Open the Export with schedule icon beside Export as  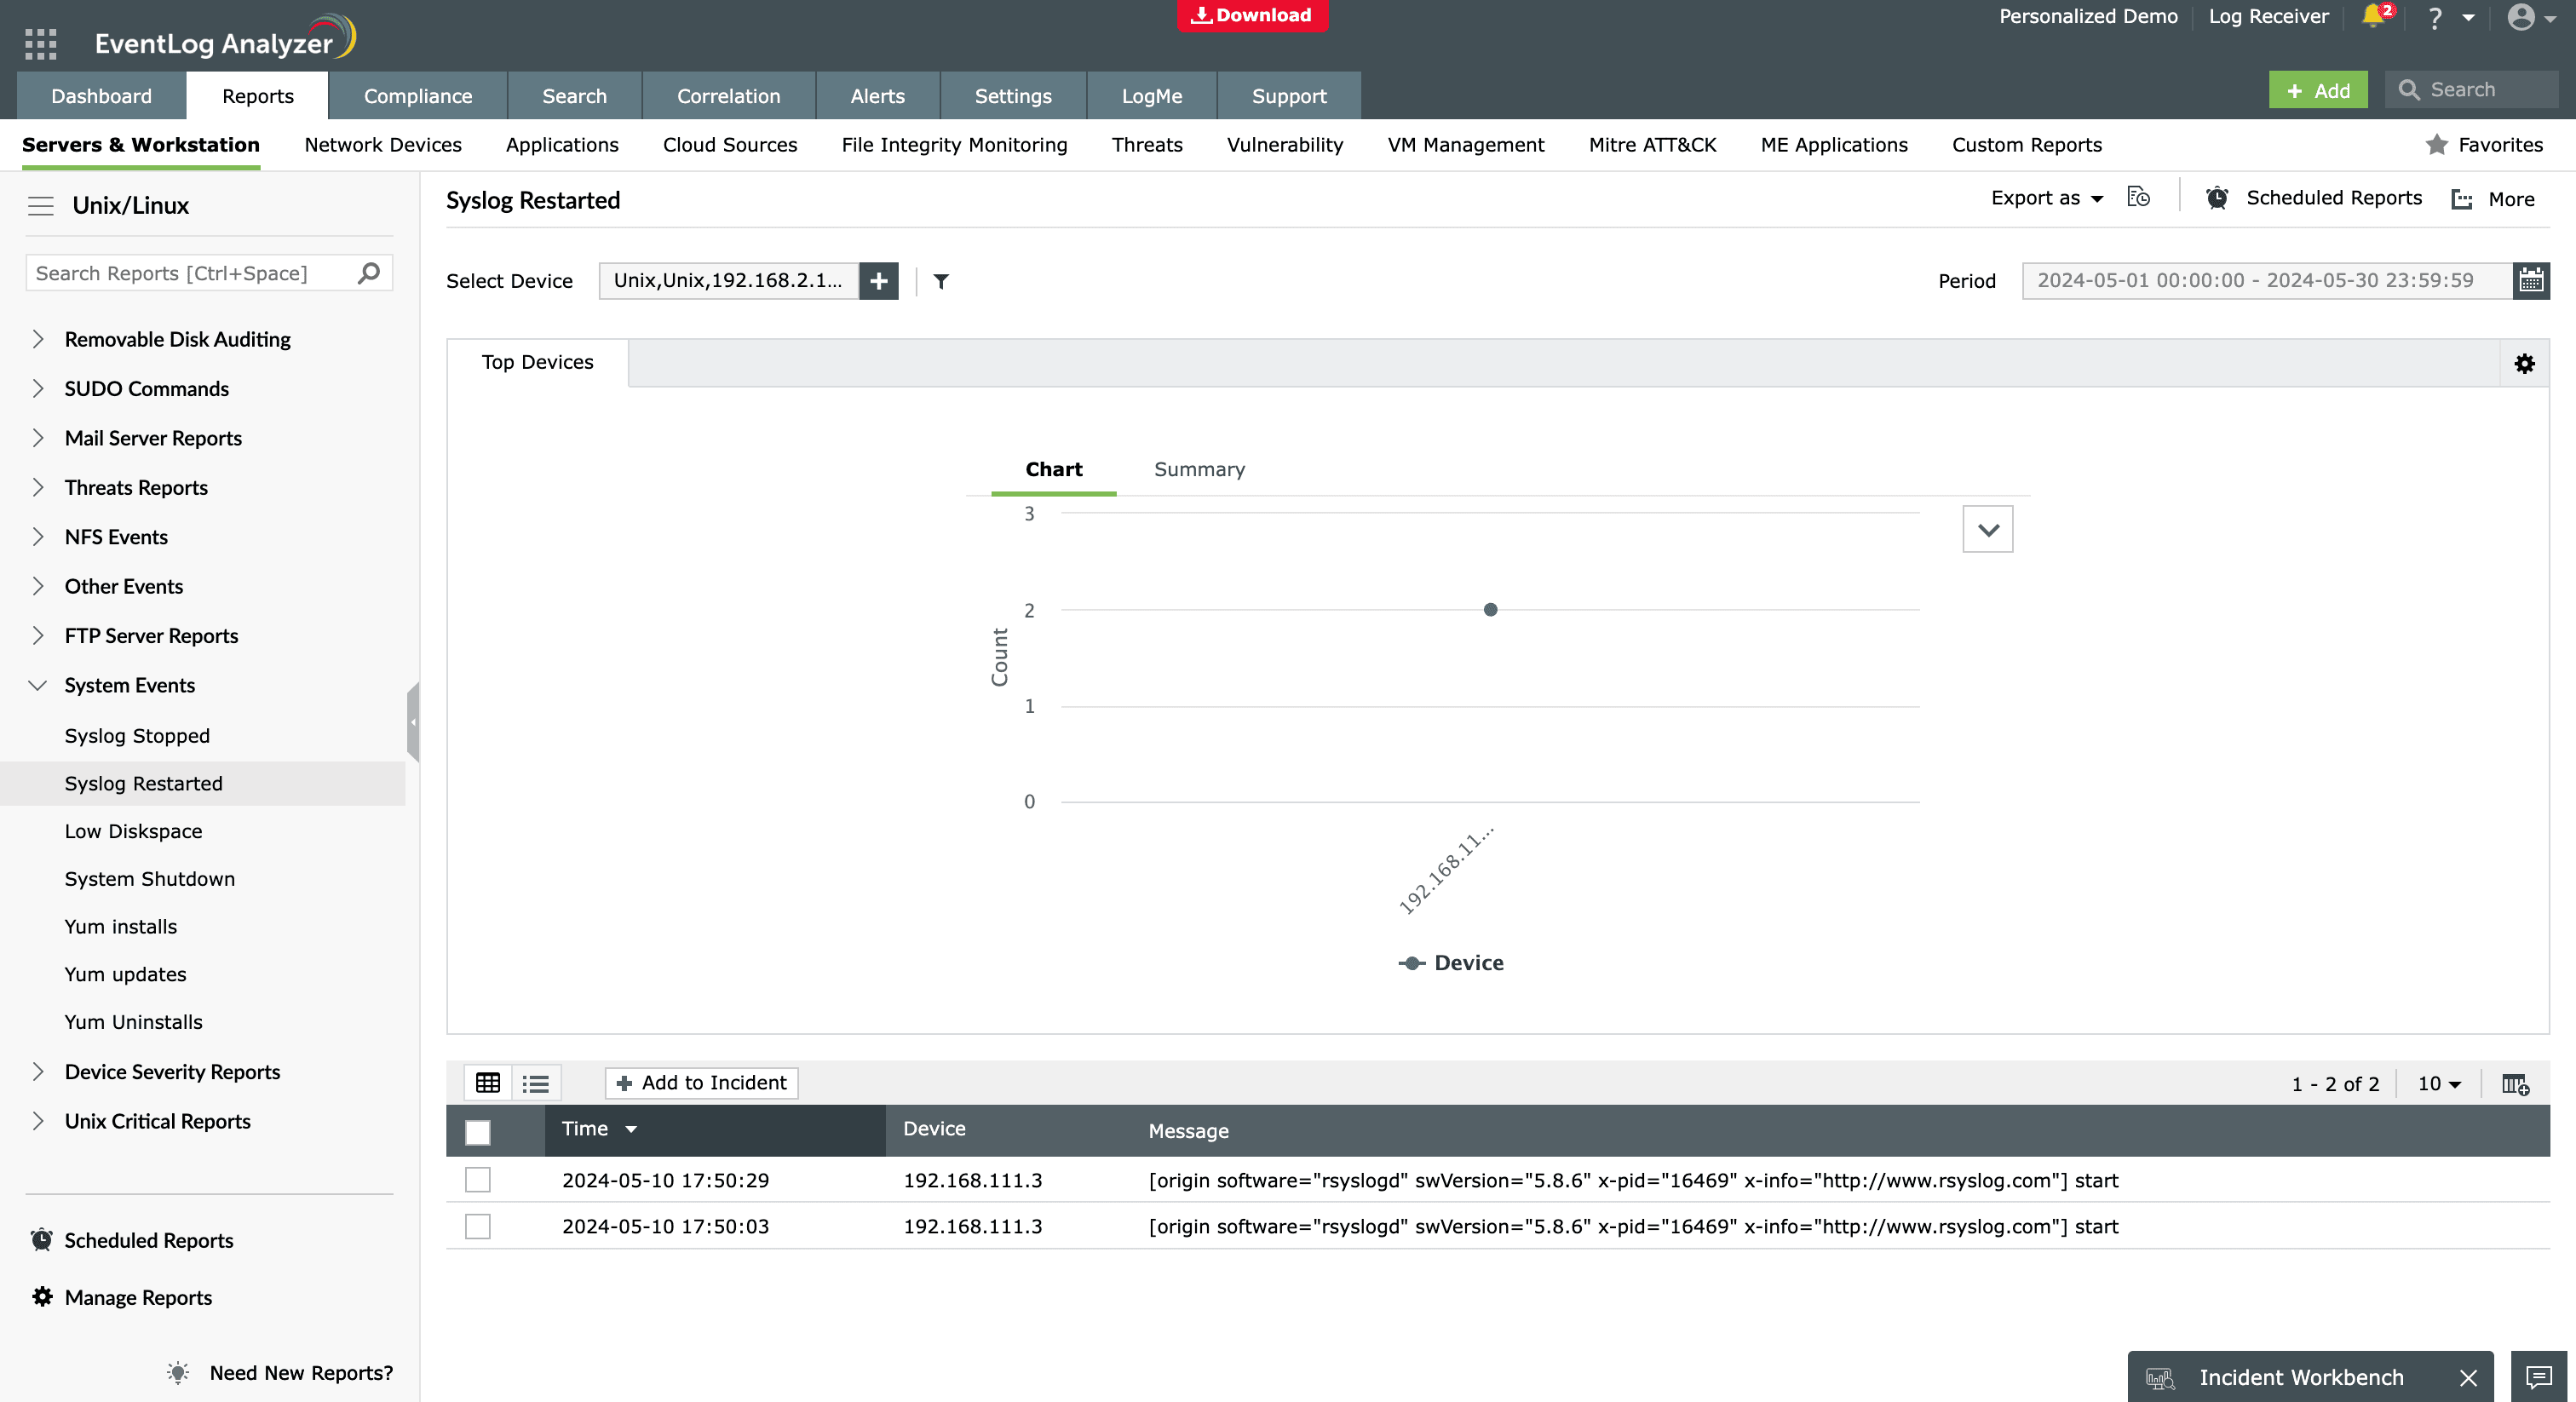pyautogui.click(x=2139, y=197)
